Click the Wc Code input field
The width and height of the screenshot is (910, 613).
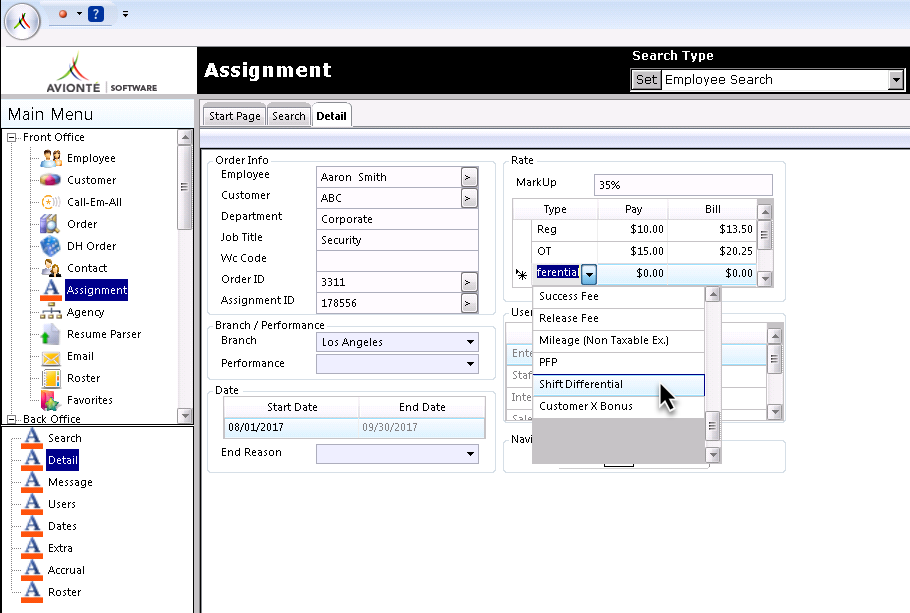[x=397, y=261]
